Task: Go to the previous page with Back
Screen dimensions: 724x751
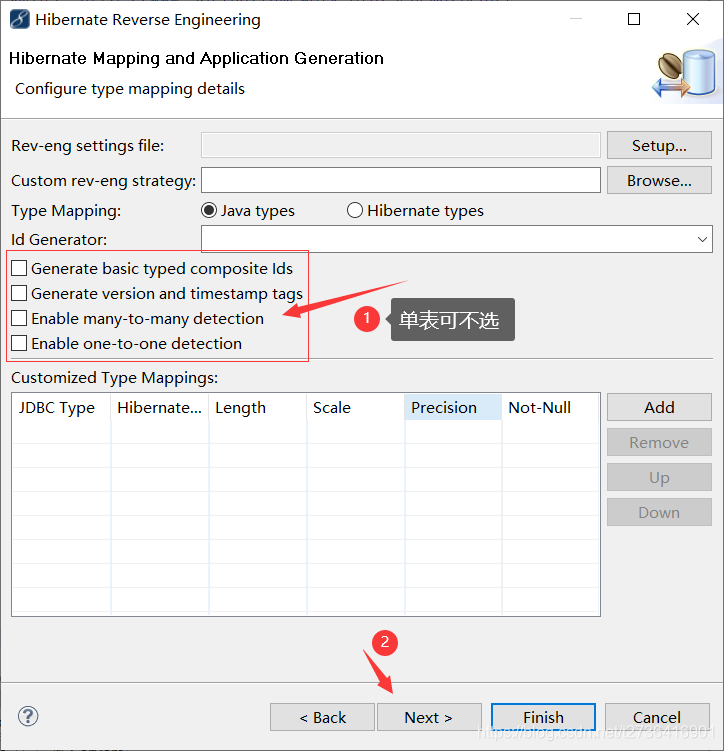Action: point(322,717)
